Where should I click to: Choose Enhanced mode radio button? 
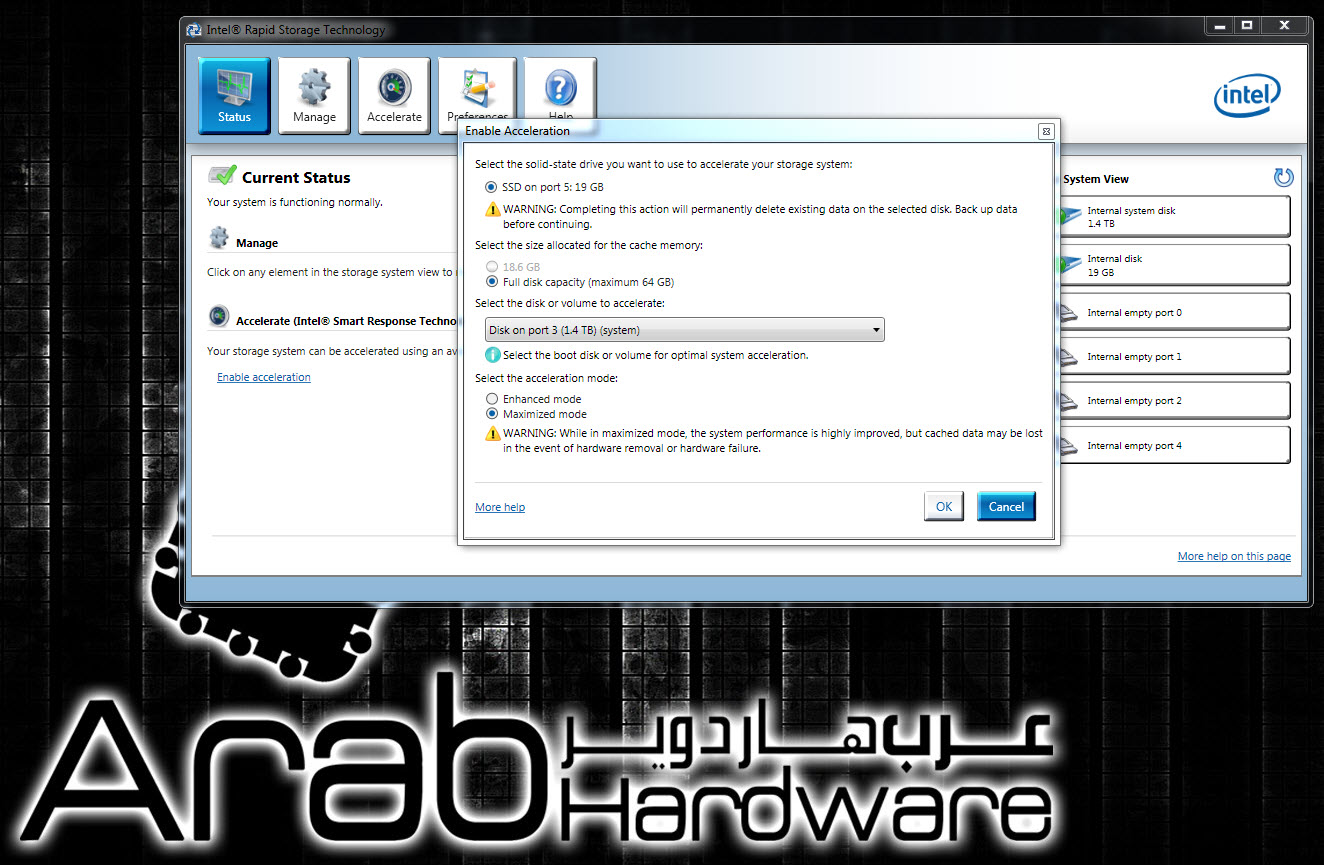point(491,399)
